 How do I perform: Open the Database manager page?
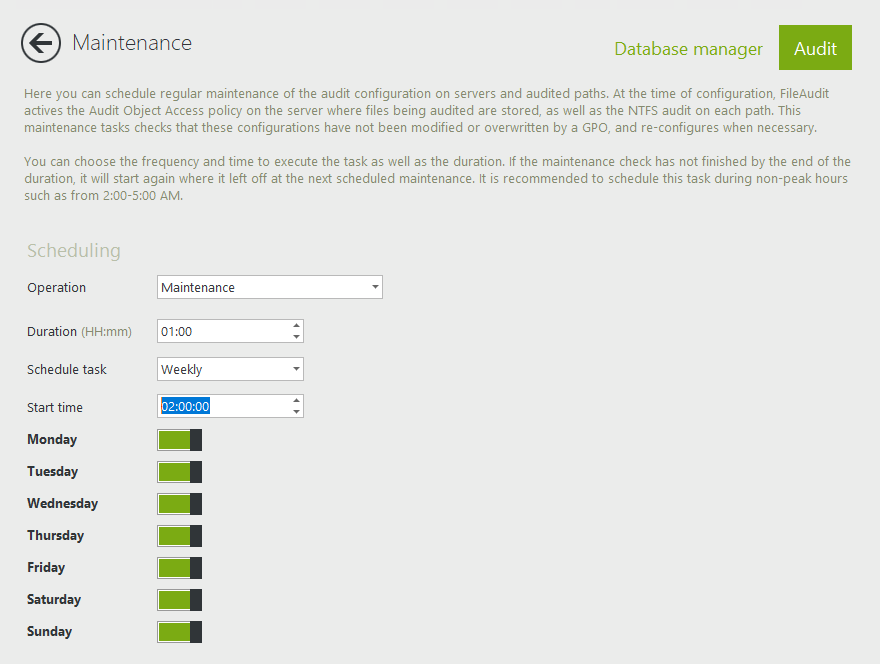(688, 49)
